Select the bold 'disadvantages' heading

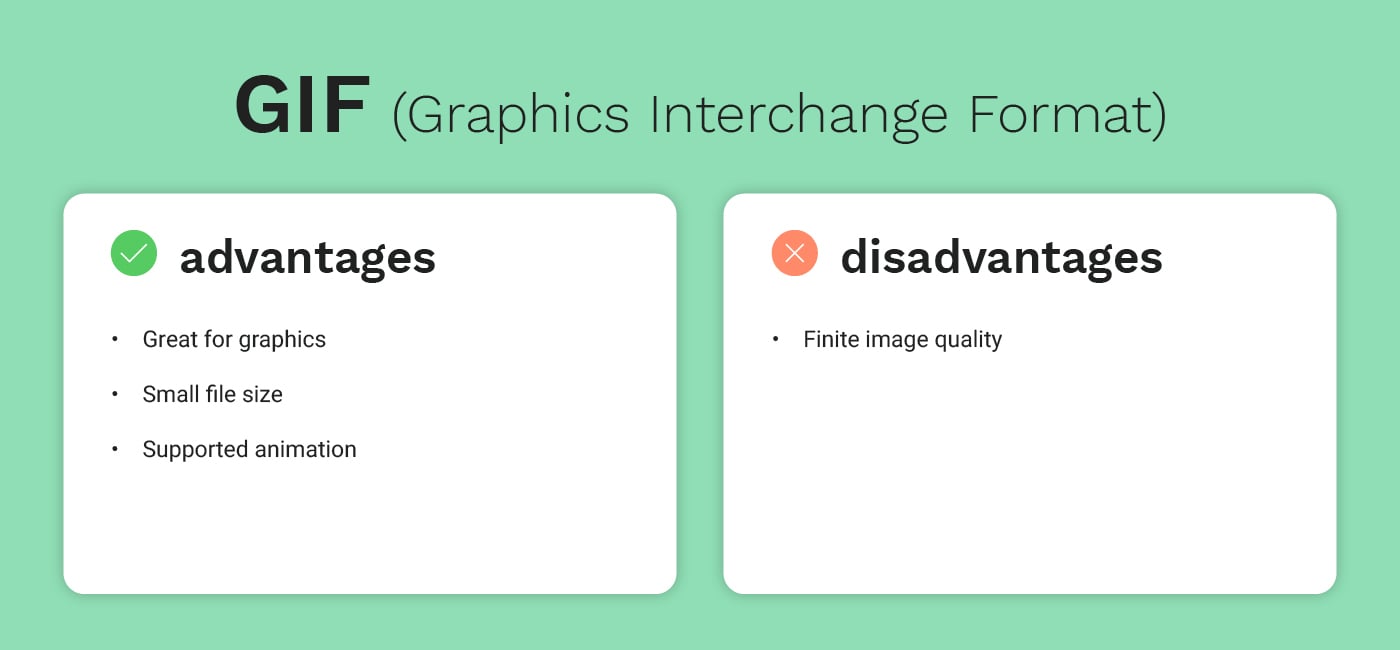[x=1001, y=256]
